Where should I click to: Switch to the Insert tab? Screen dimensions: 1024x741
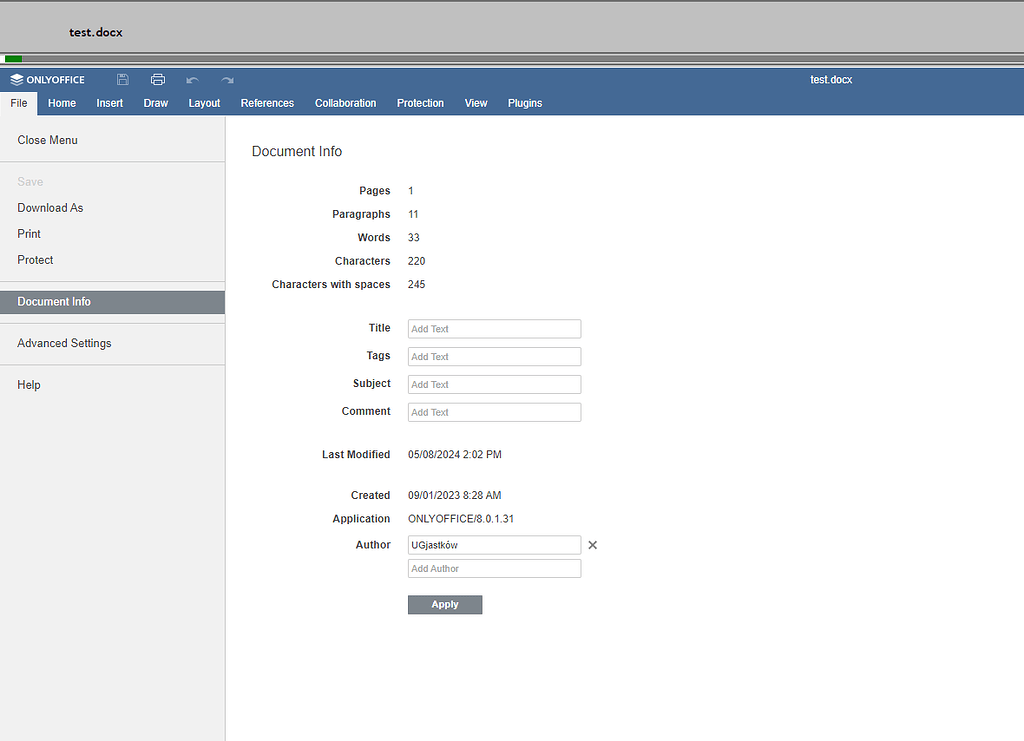coord(110,103)
